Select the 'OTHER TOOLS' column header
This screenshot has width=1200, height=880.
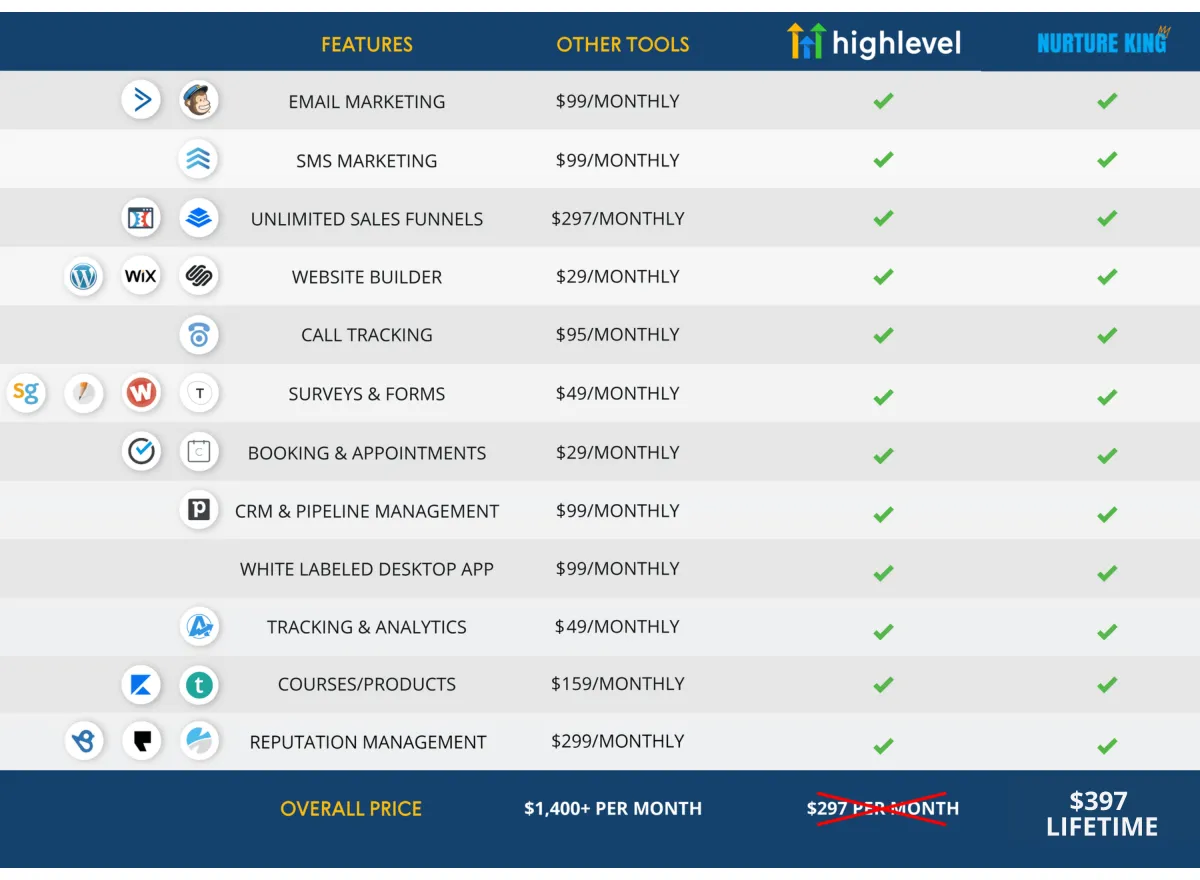[x=623, y=44]
